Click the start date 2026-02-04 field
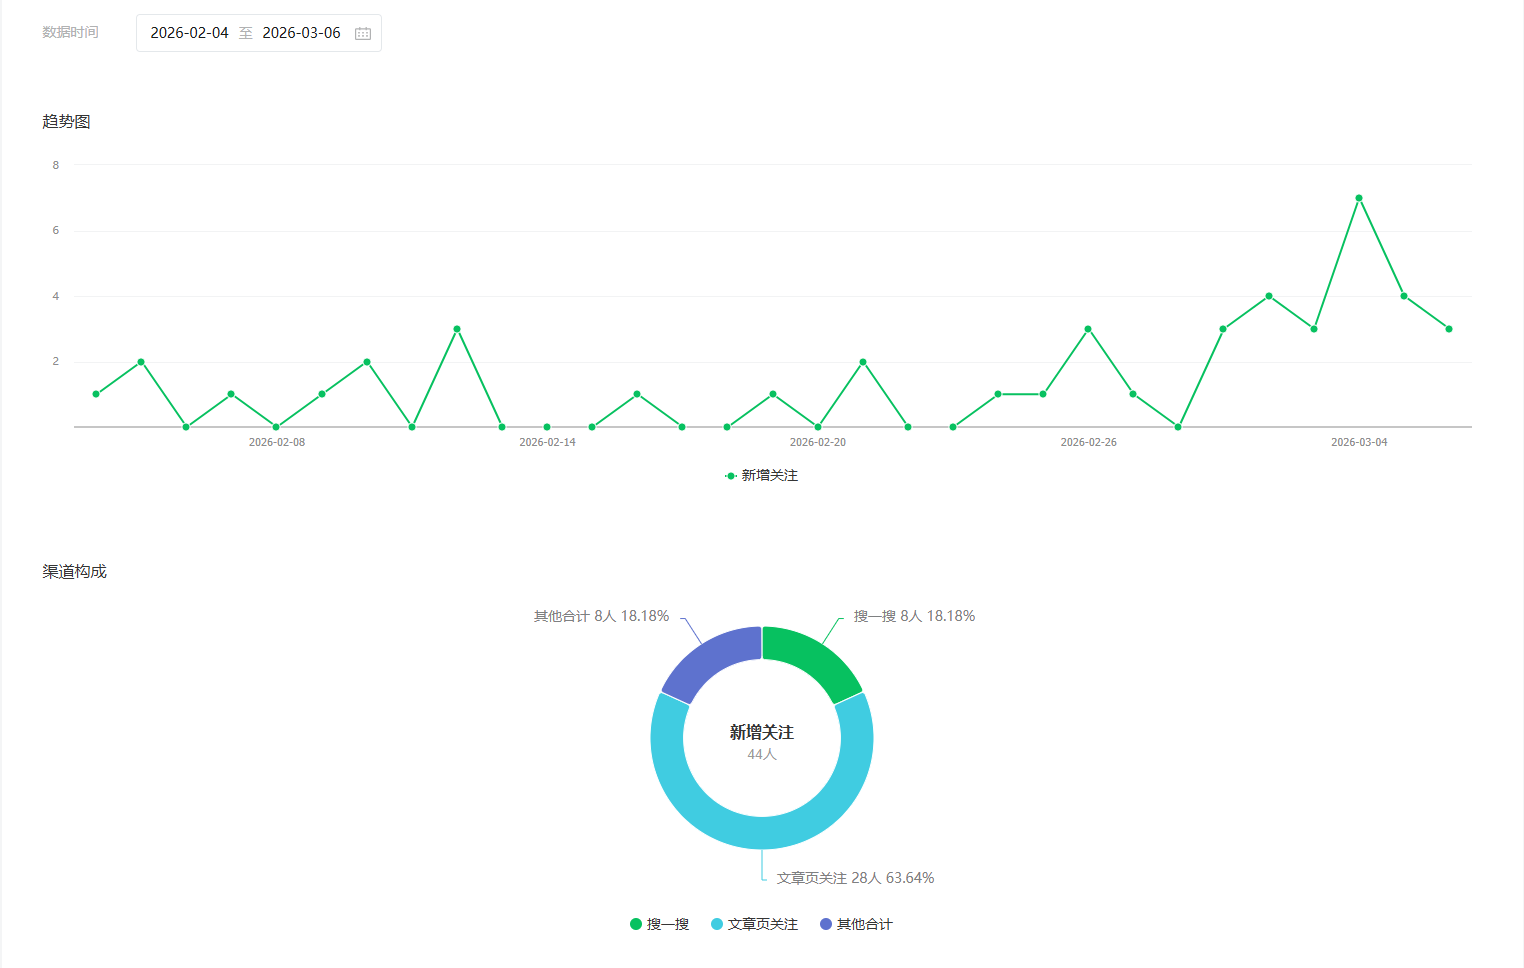1524x968 pixels. 189,33
